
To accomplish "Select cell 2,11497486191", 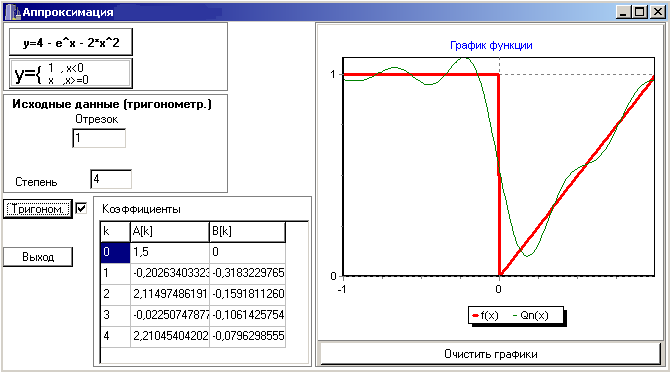I will (170, 294).
